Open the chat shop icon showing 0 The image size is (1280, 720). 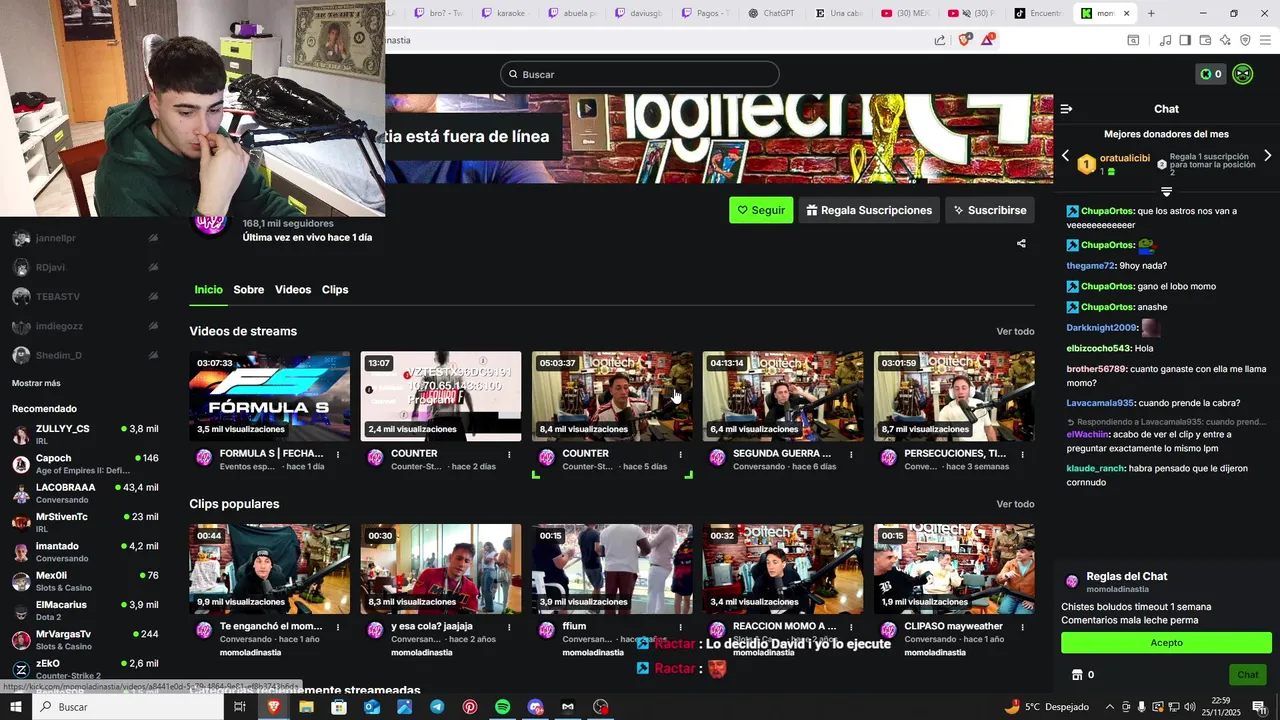[1083, 675]
